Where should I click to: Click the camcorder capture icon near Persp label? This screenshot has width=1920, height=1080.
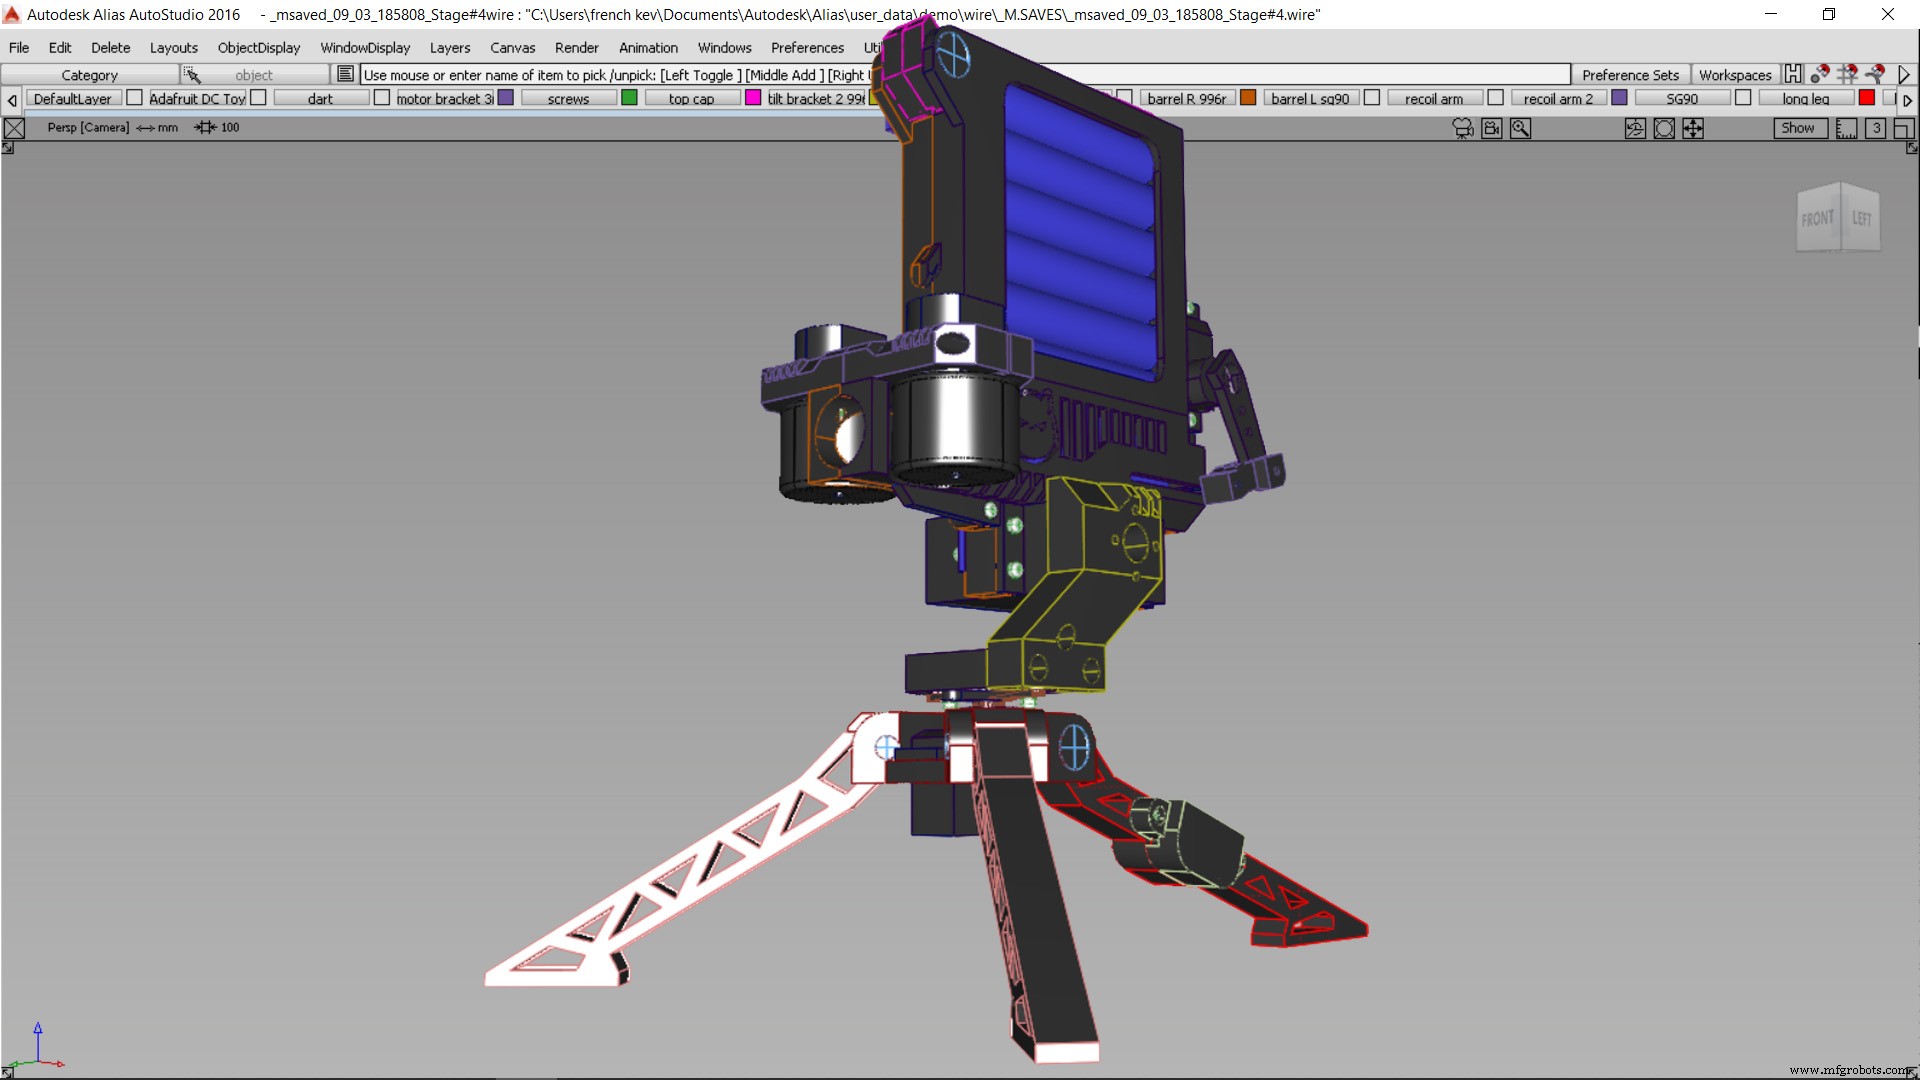click(1491, 128)
